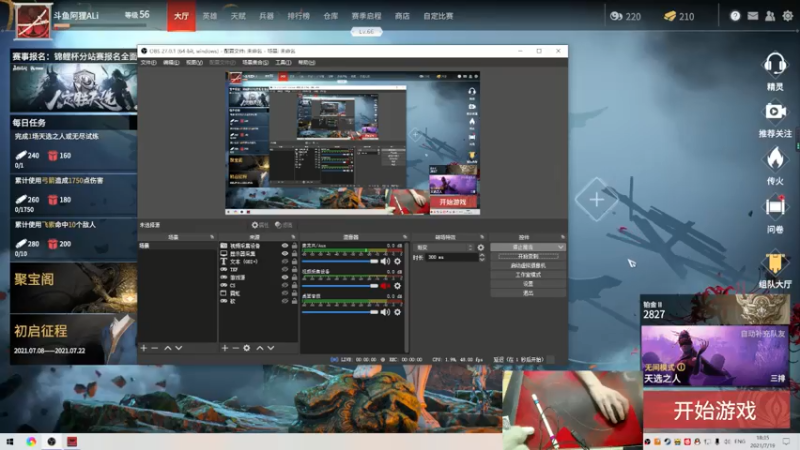Adjust first mixer channel volume slider
The width and height of the screenshot is (800, 450).
pyautogui.click(x=340, y=261)
